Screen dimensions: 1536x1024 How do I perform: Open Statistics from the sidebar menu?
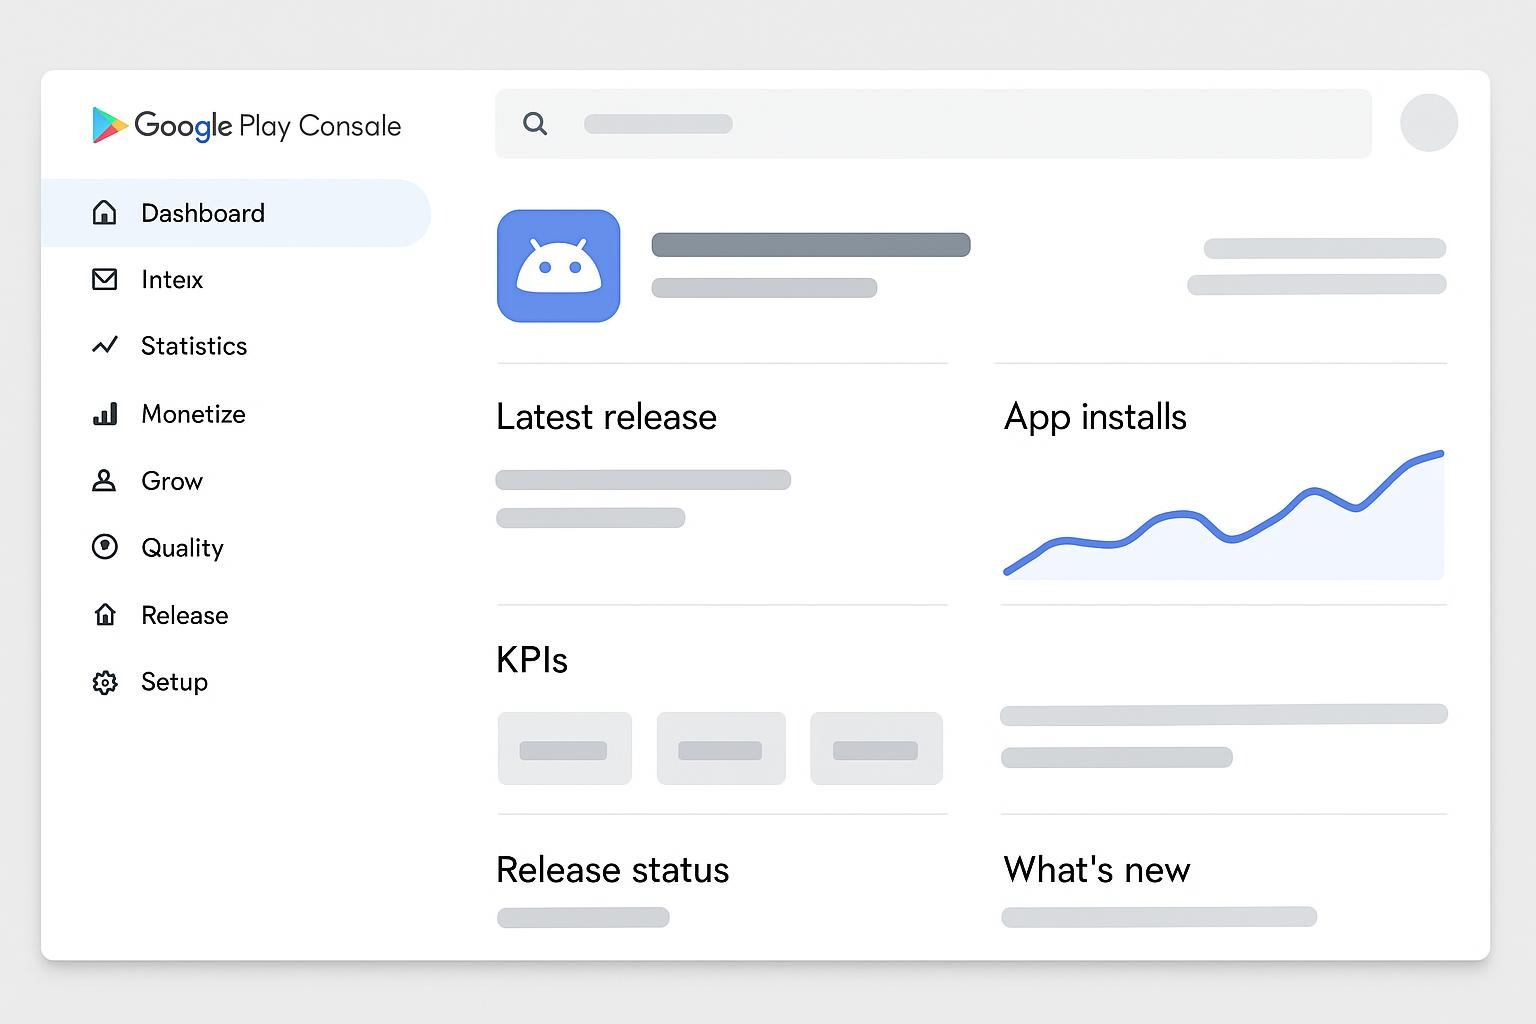[194, 346]
